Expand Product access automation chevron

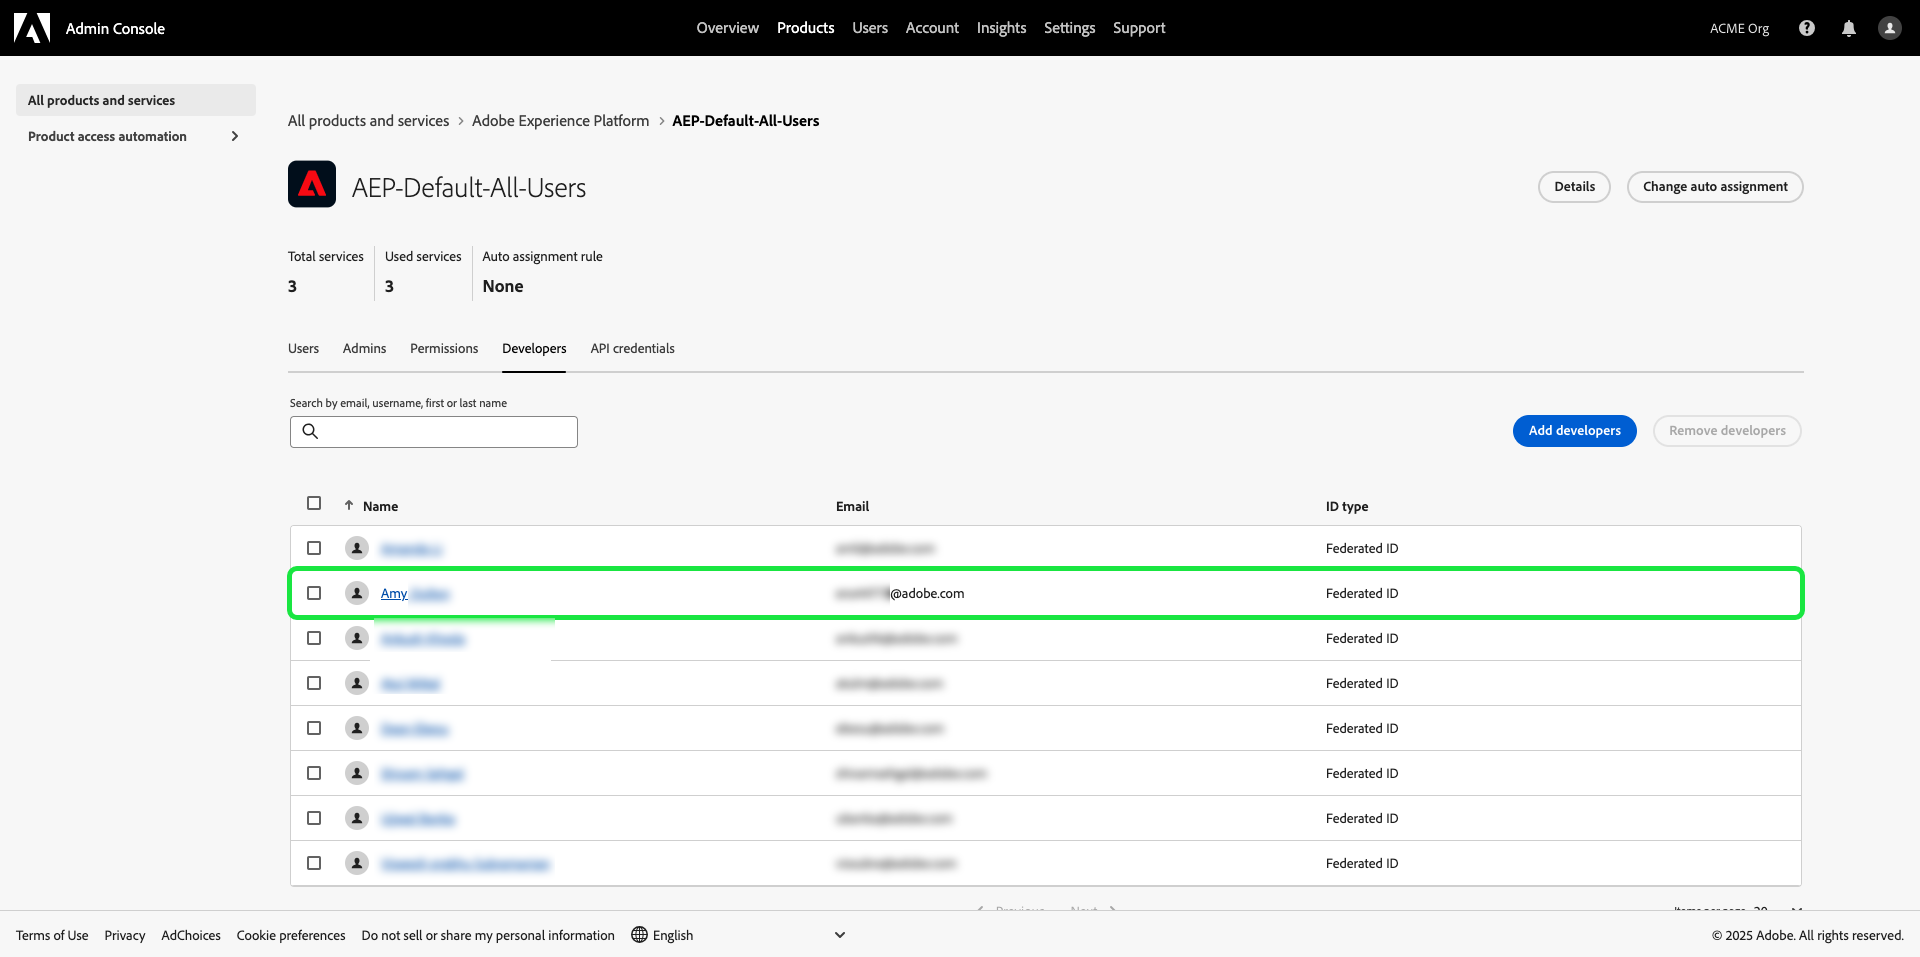[x=235, y=136]
